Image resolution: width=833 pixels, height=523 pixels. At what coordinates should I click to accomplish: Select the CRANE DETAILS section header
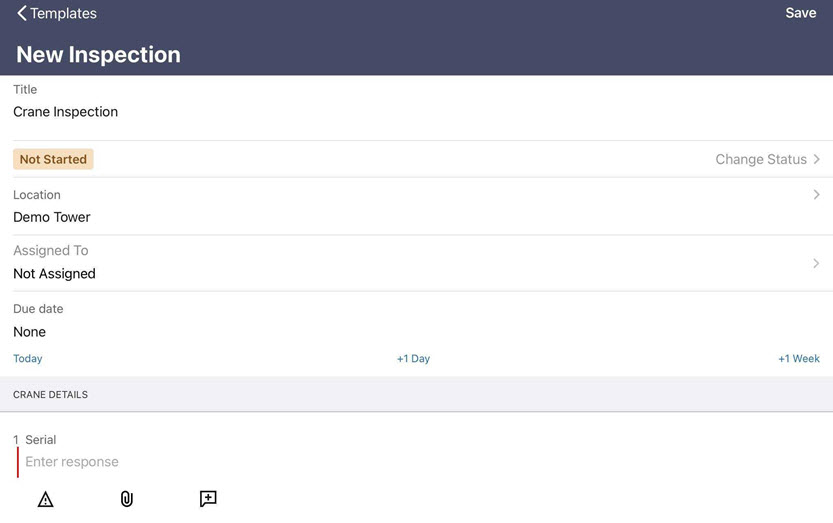click(416, 394)
